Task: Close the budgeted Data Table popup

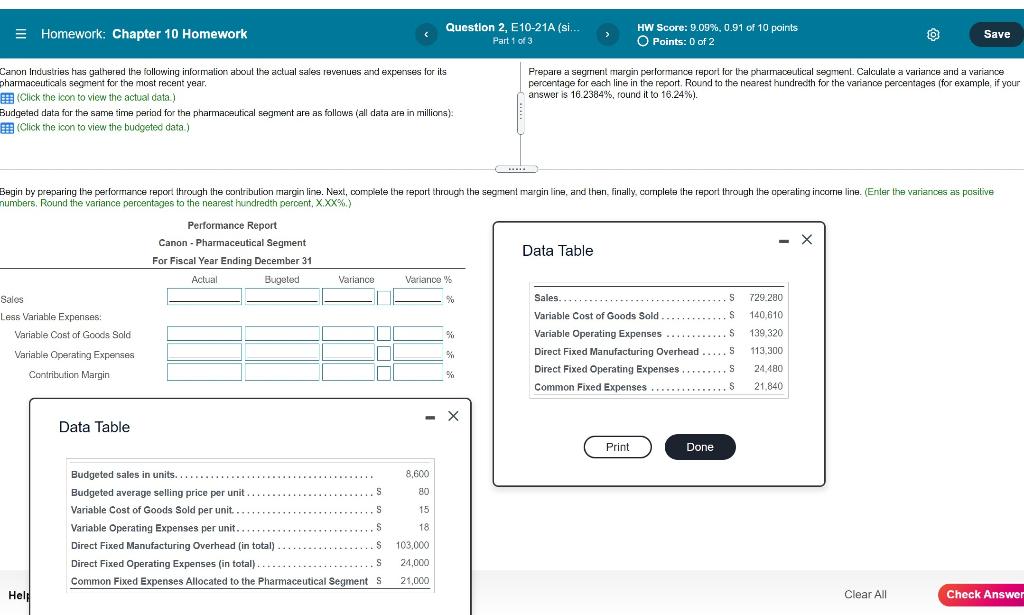Action: pyautogui.click(x=453, y=416)
